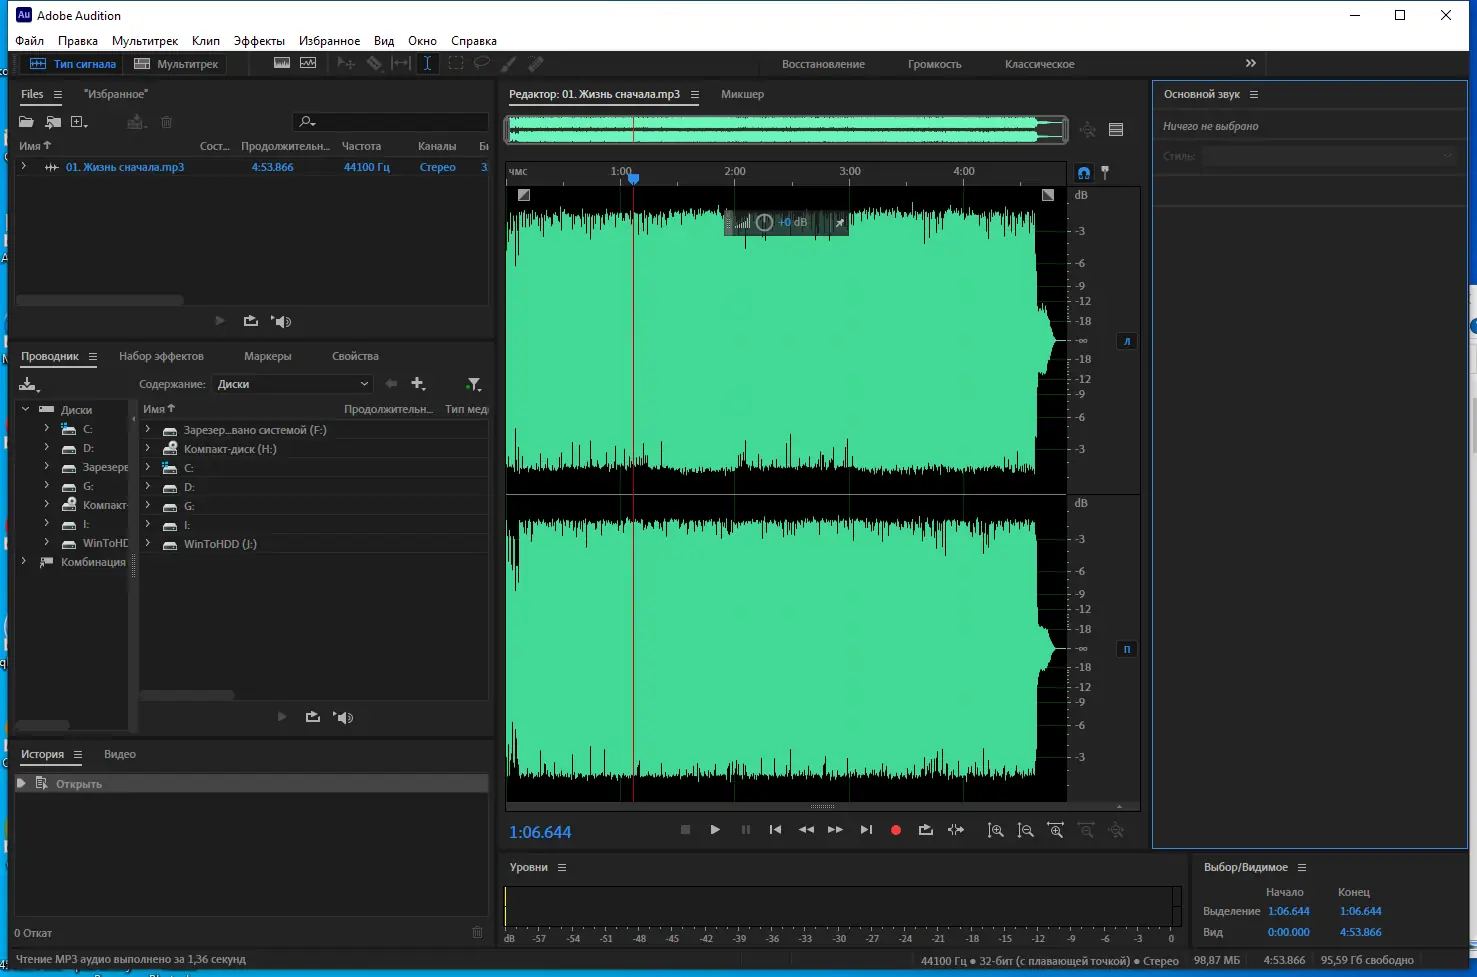Expand the WinToHDD (J:) drive entry
Image resolution: width=1477 pixels, height=977 pixels.
(x=148, y=544)
